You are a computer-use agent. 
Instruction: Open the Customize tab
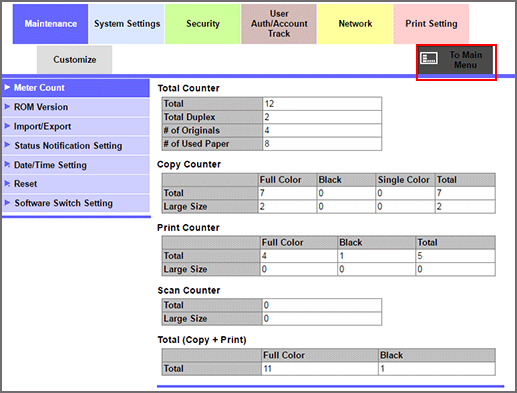75,60
